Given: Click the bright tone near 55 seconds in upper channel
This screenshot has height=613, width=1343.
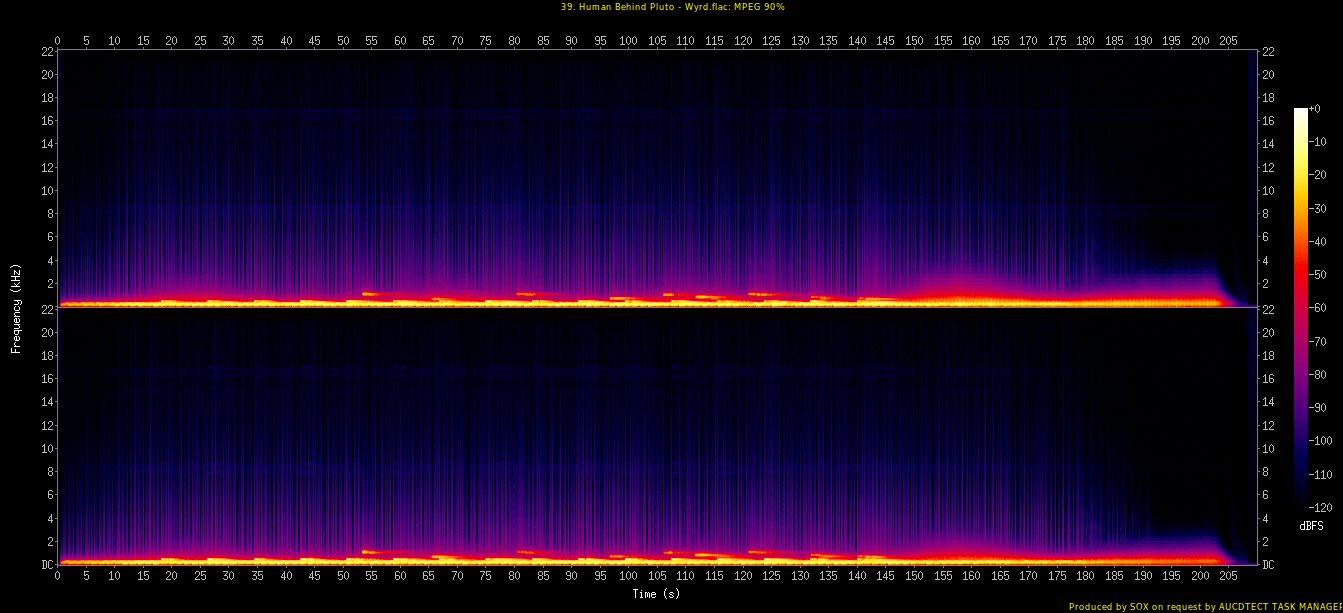Looking at the screenshot, I should (x=371, y=294).
